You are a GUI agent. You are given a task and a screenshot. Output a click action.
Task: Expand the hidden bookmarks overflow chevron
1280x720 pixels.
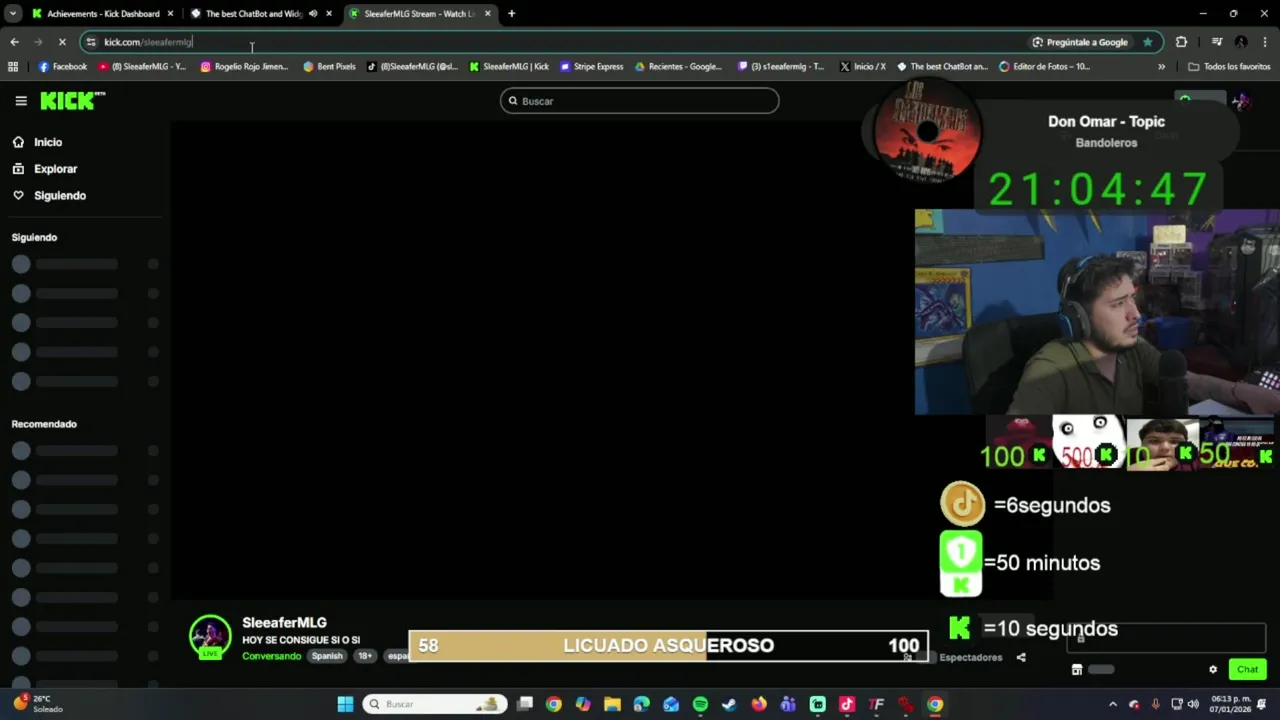click(1161, 67)
